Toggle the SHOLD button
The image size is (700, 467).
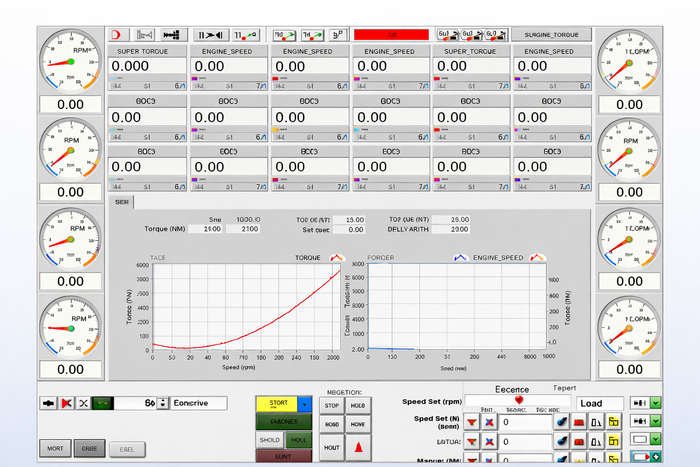point(270,439)
